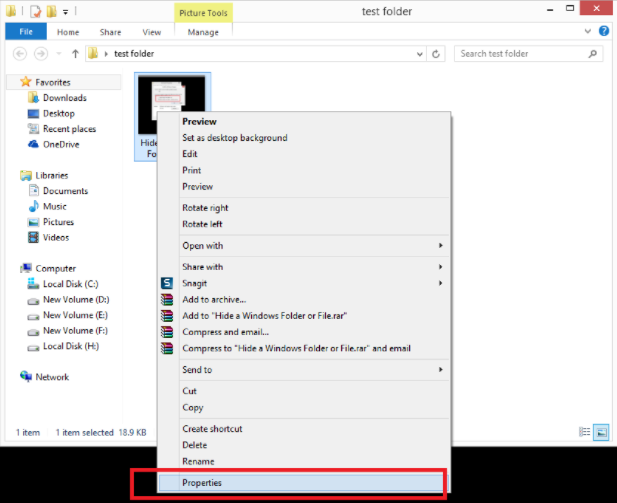Image resolution: width=617 pixels, height=503 pixels.
Task: Switch to details view icon
Action: 585,432
